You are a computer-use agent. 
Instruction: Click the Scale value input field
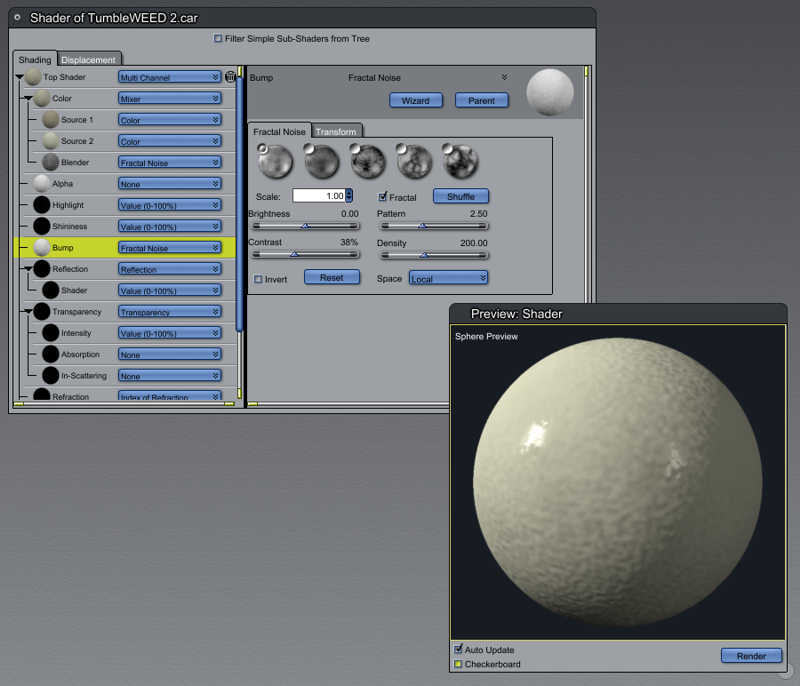(x=319, y=196)
